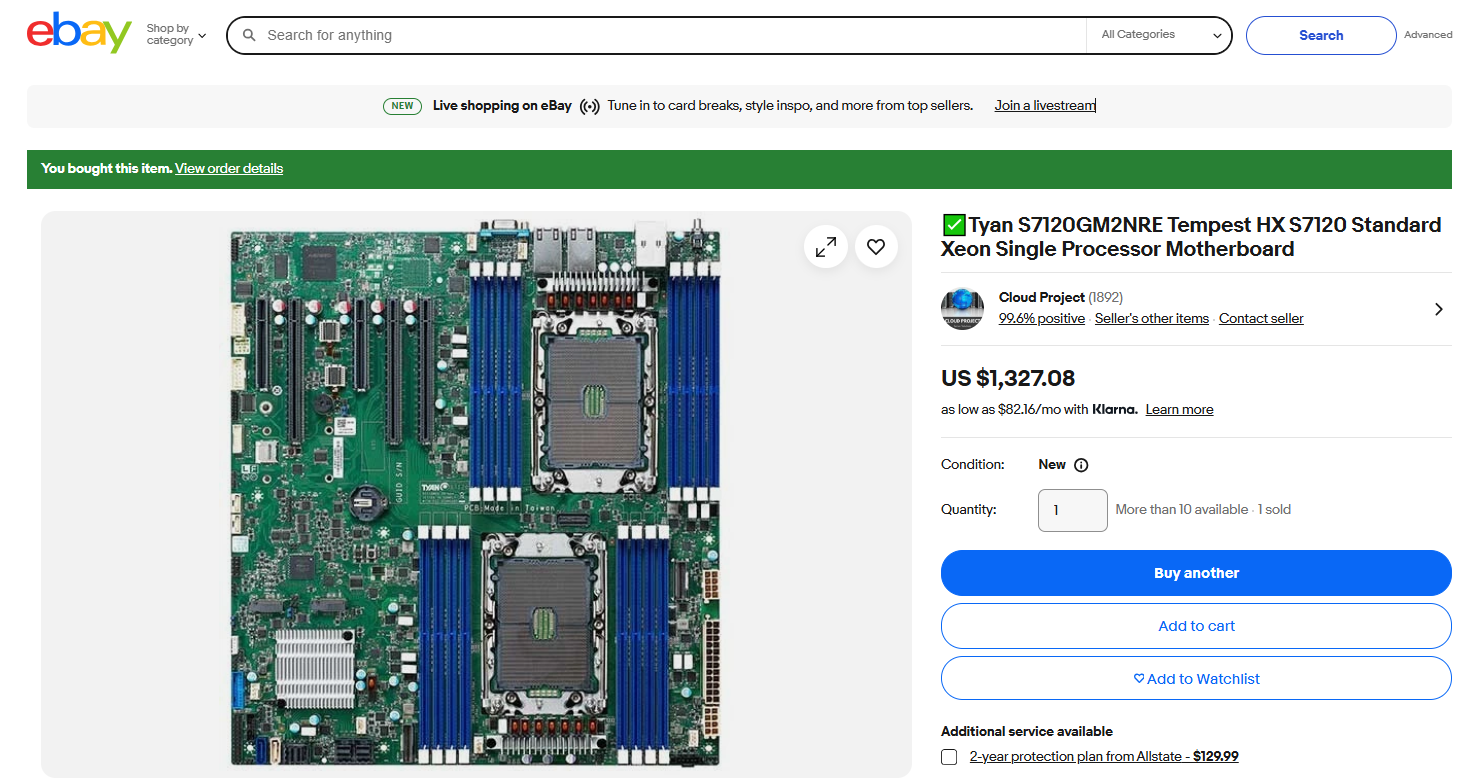
Task: Expand seller details with the right chevron
Action: 1438,309
